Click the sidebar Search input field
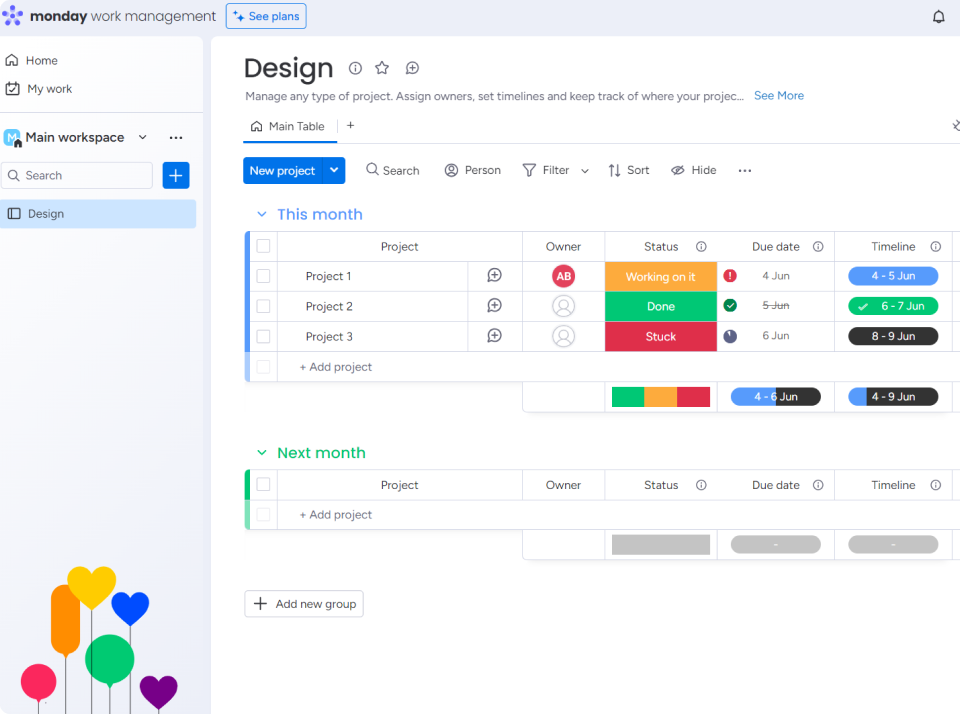 [78, 175]
